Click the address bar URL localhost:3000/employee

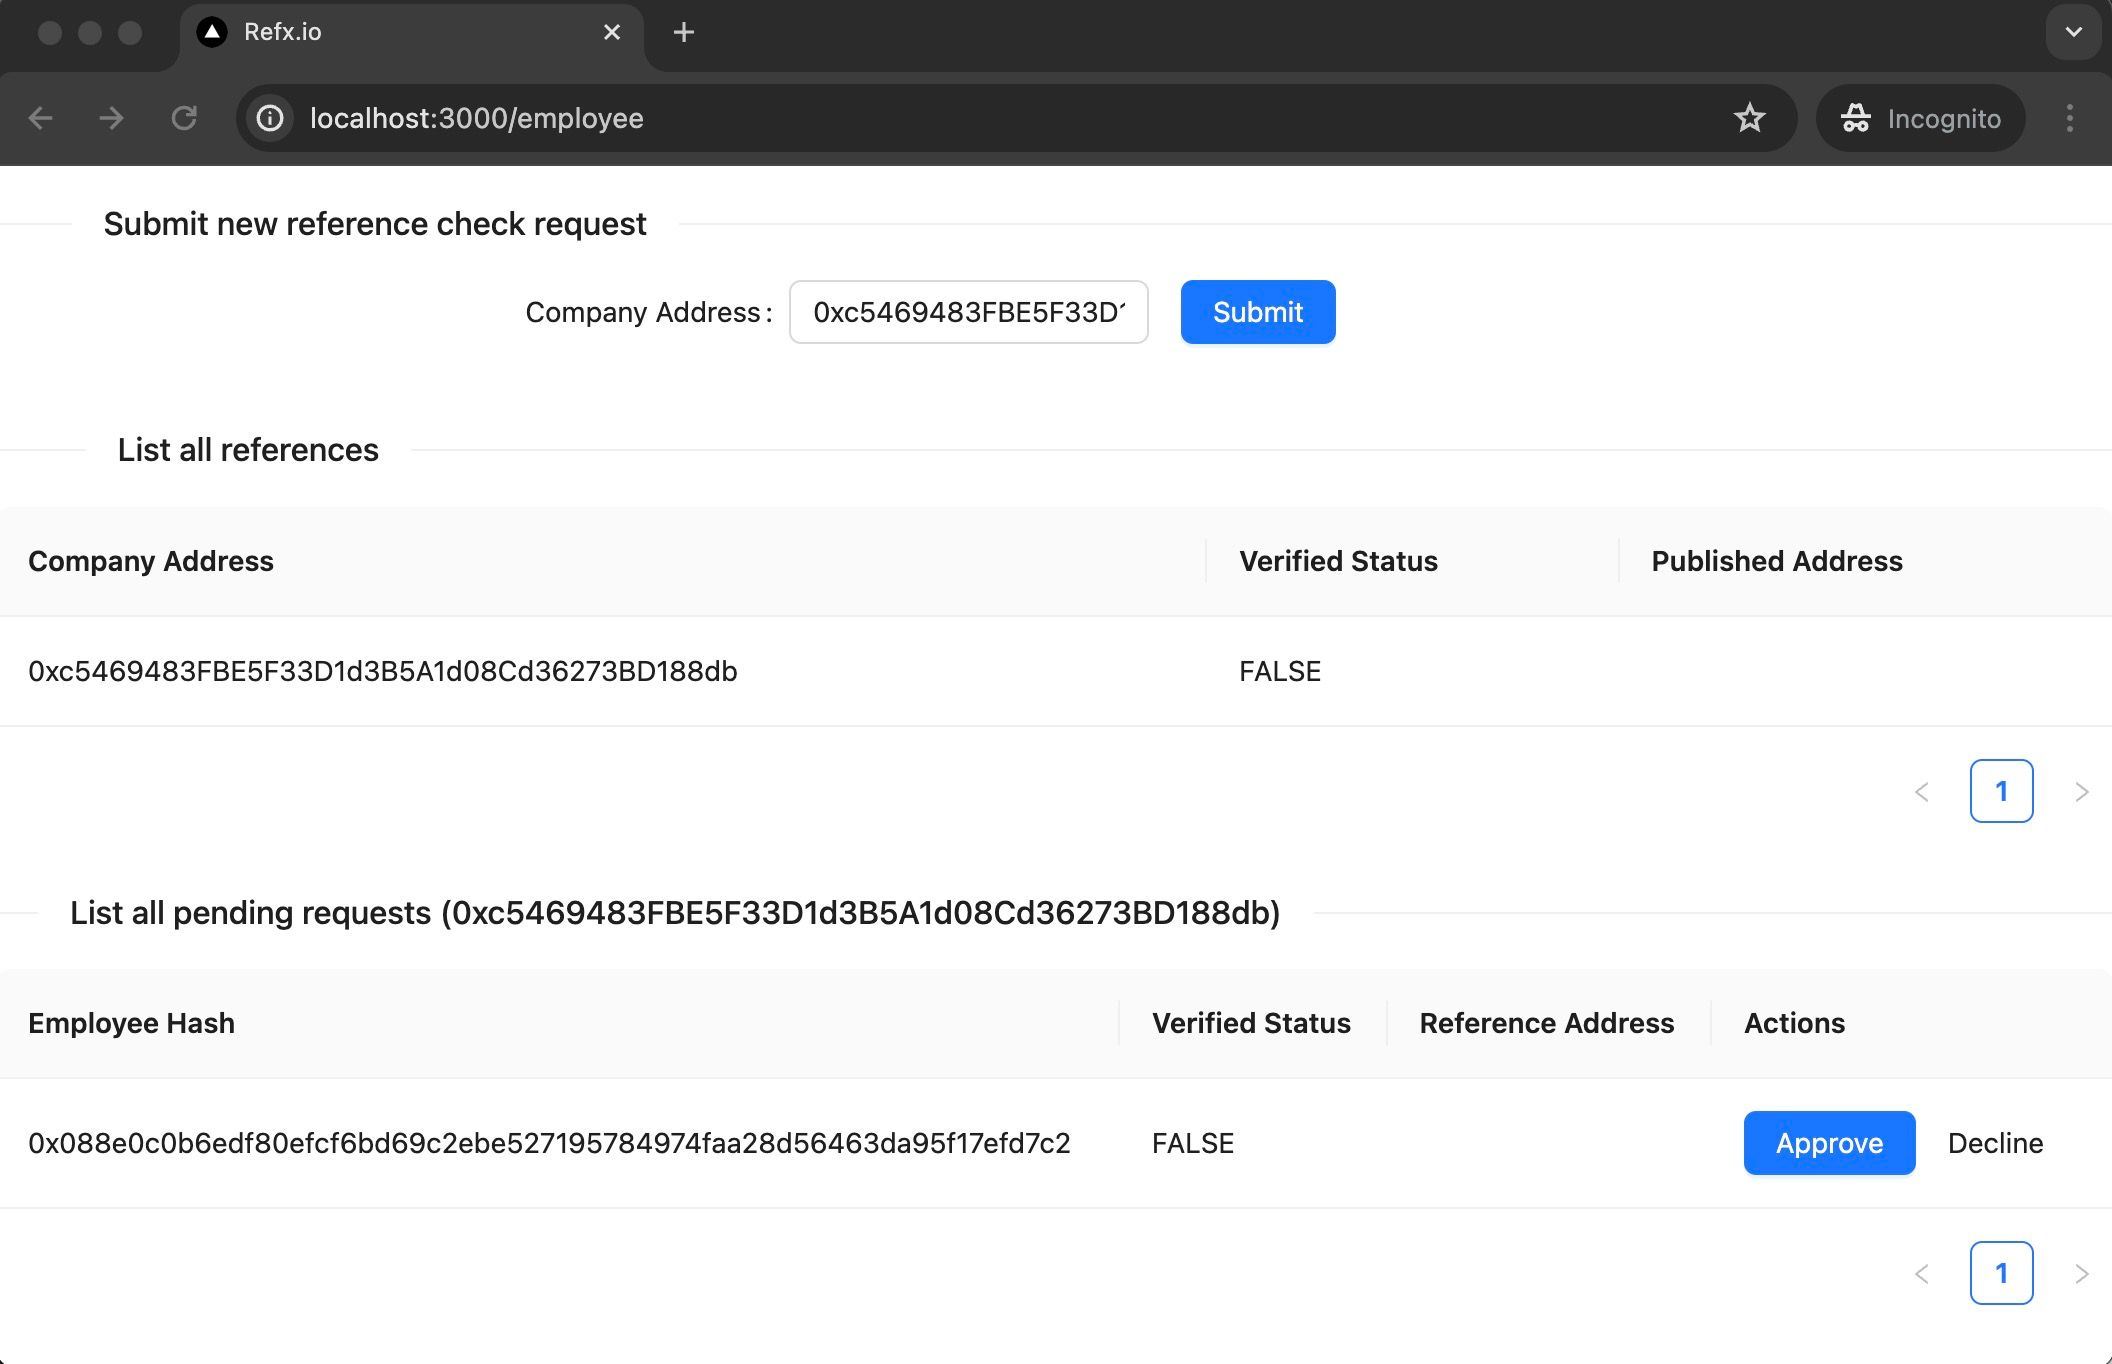[476, 118]
